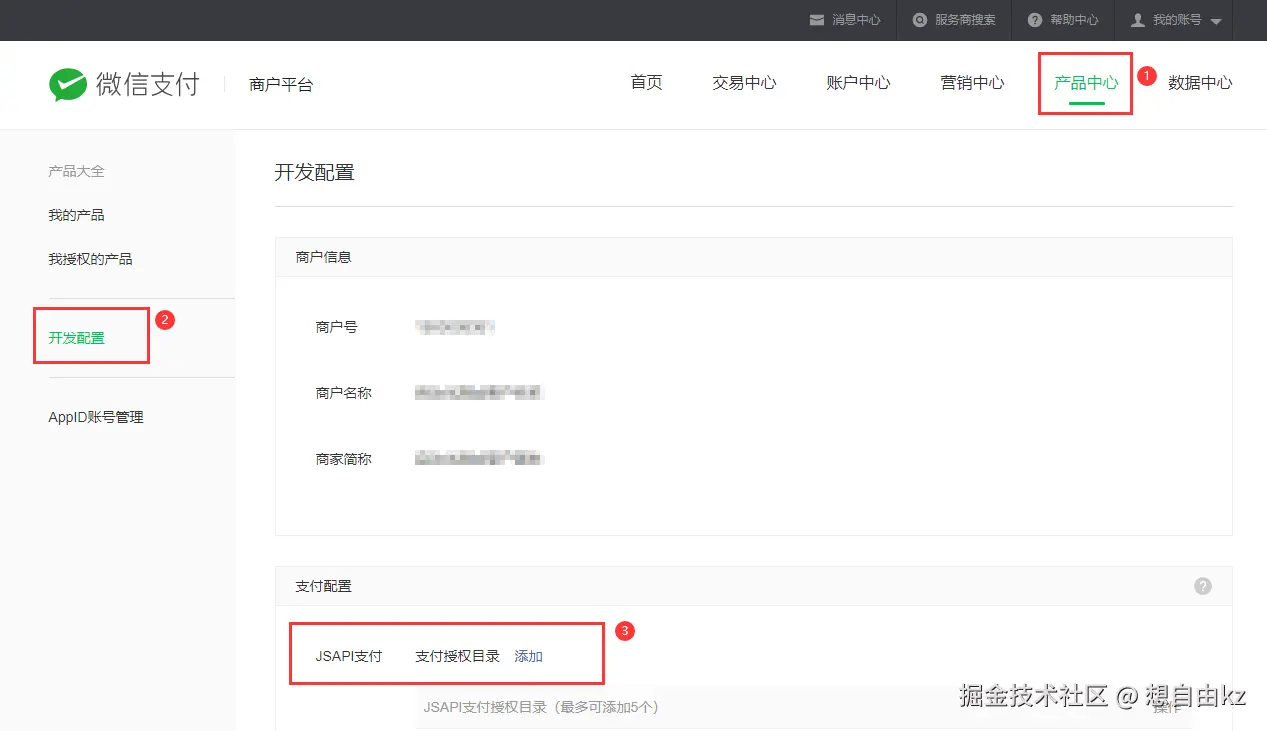This screenshot has height=731, width=1267.
Task: Open the 数据中心 navigation tab
Action: [1200, 83]
